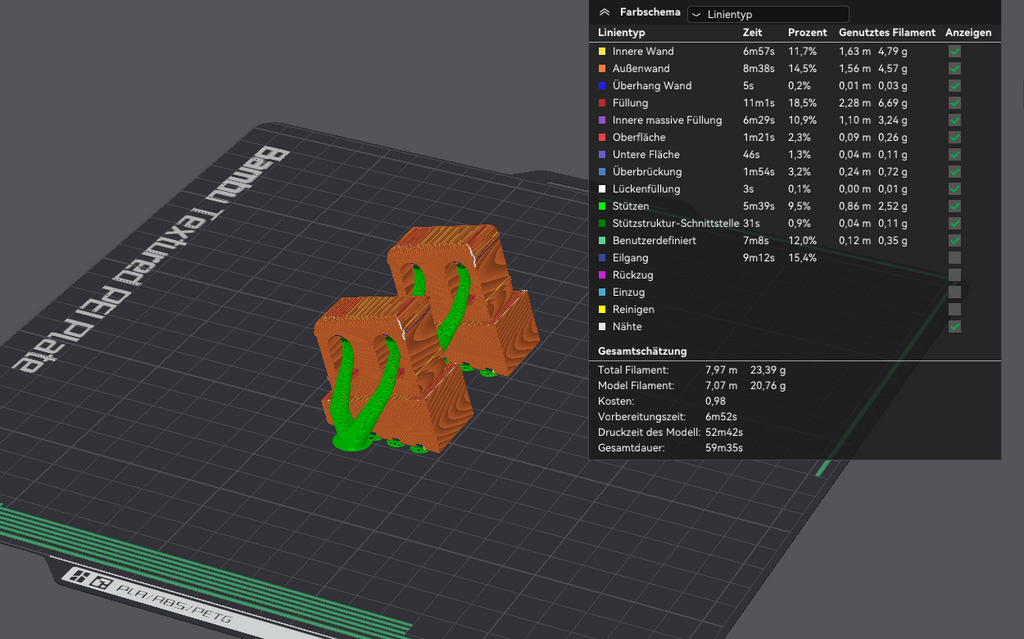Uncheck the Innere Wand display checkbox
This screenshot has width=1024, height=639.
[955, 51]
